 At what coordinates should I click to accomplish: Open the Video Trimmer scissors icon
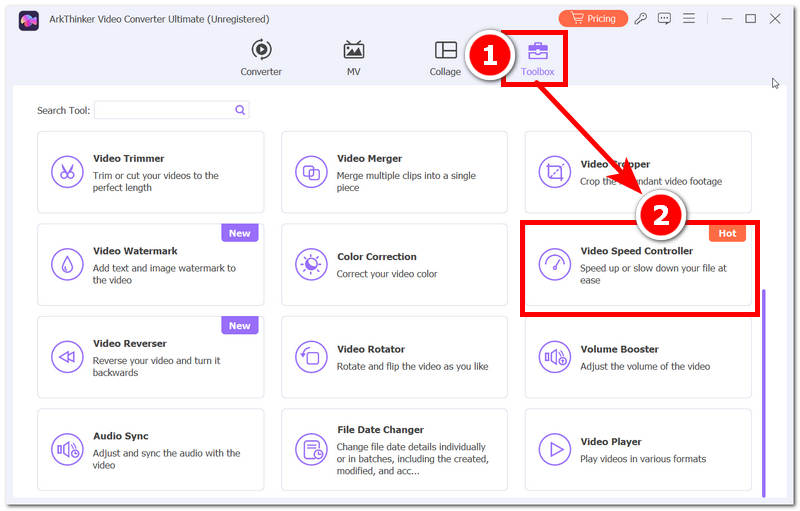(67, 172)
